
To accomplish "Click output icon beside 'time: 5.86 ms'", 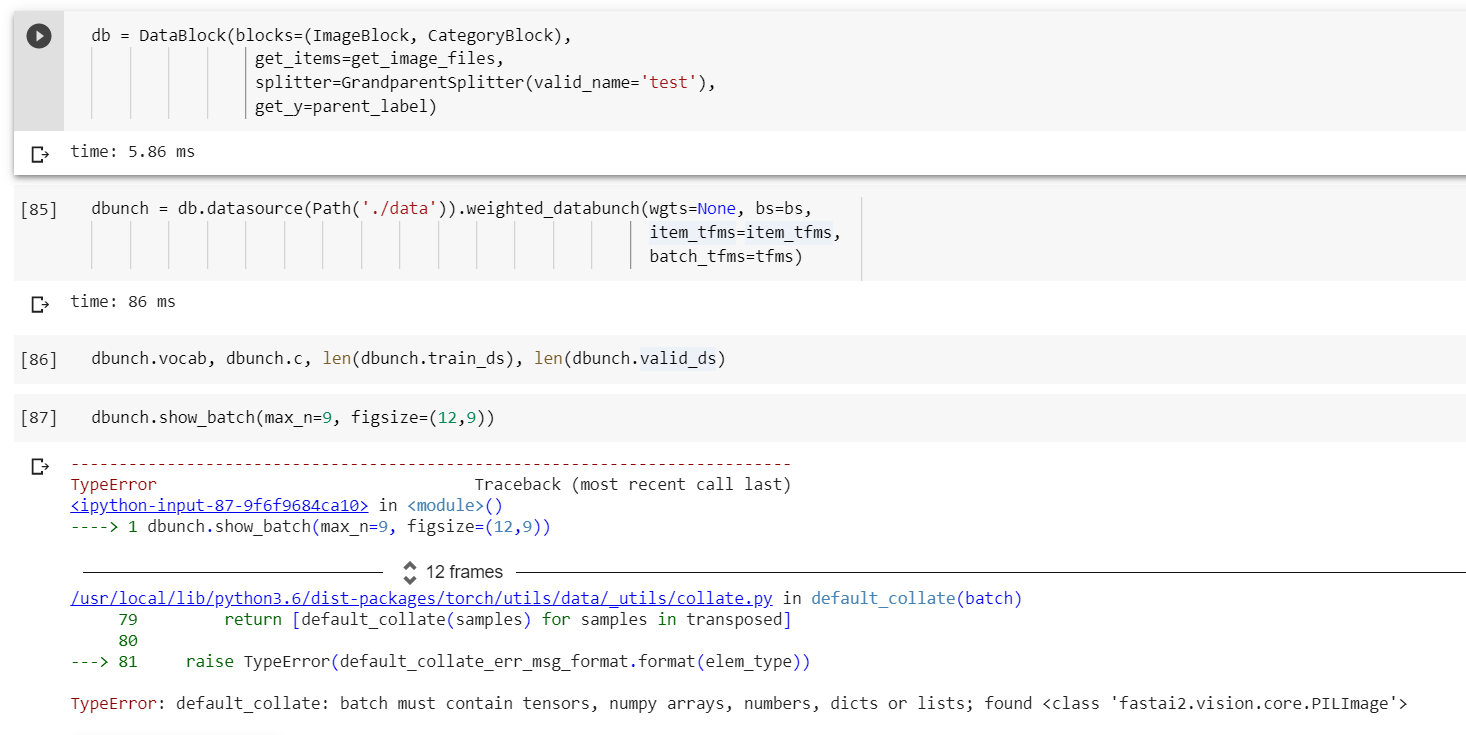I will 40,154.
